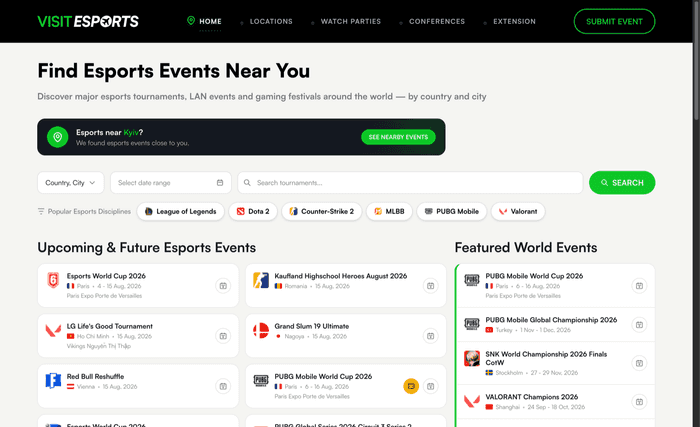Image resolution: width=700 pixels, height=427 pixels.
Task: Add SNK World Championship 2026 Finals to calendar
Action: tap(639, 363)
